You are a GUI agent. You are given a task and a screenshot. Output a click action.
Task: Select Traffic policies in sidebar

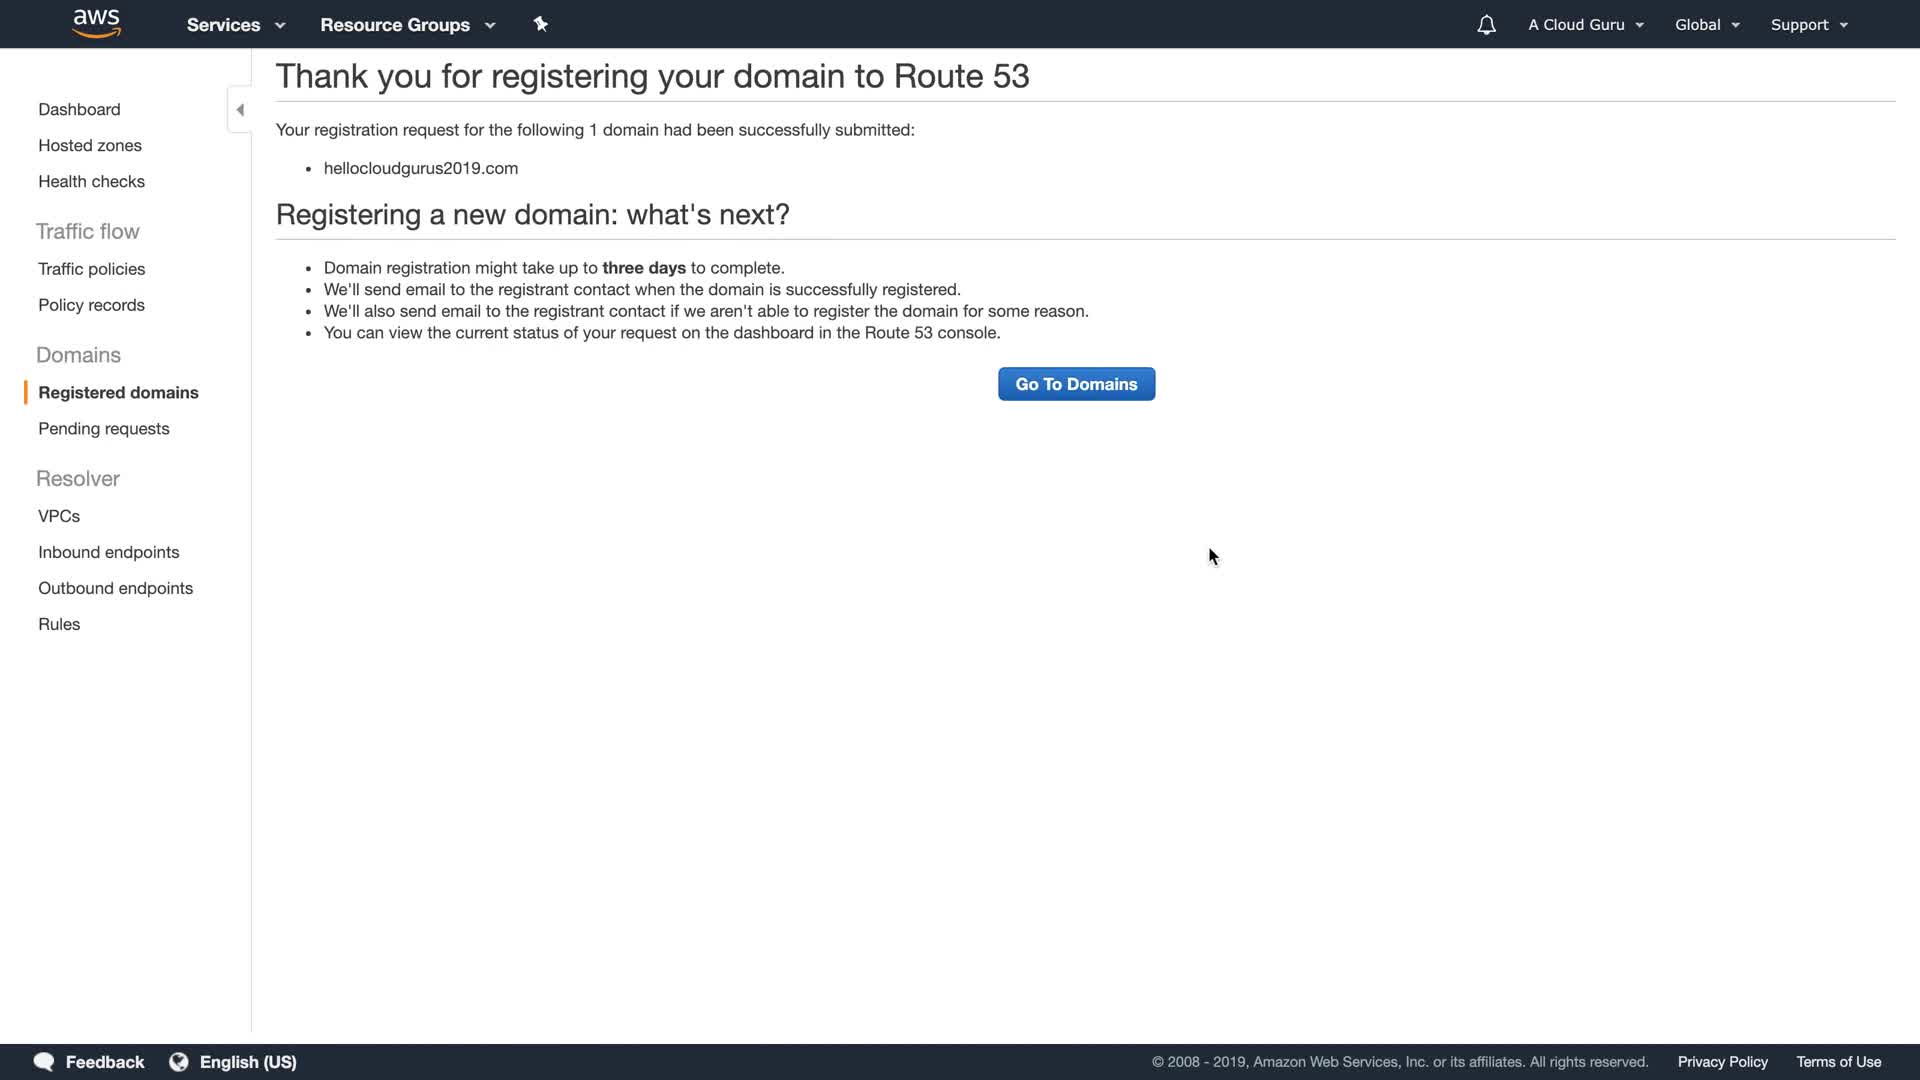[x=91, y=269]
